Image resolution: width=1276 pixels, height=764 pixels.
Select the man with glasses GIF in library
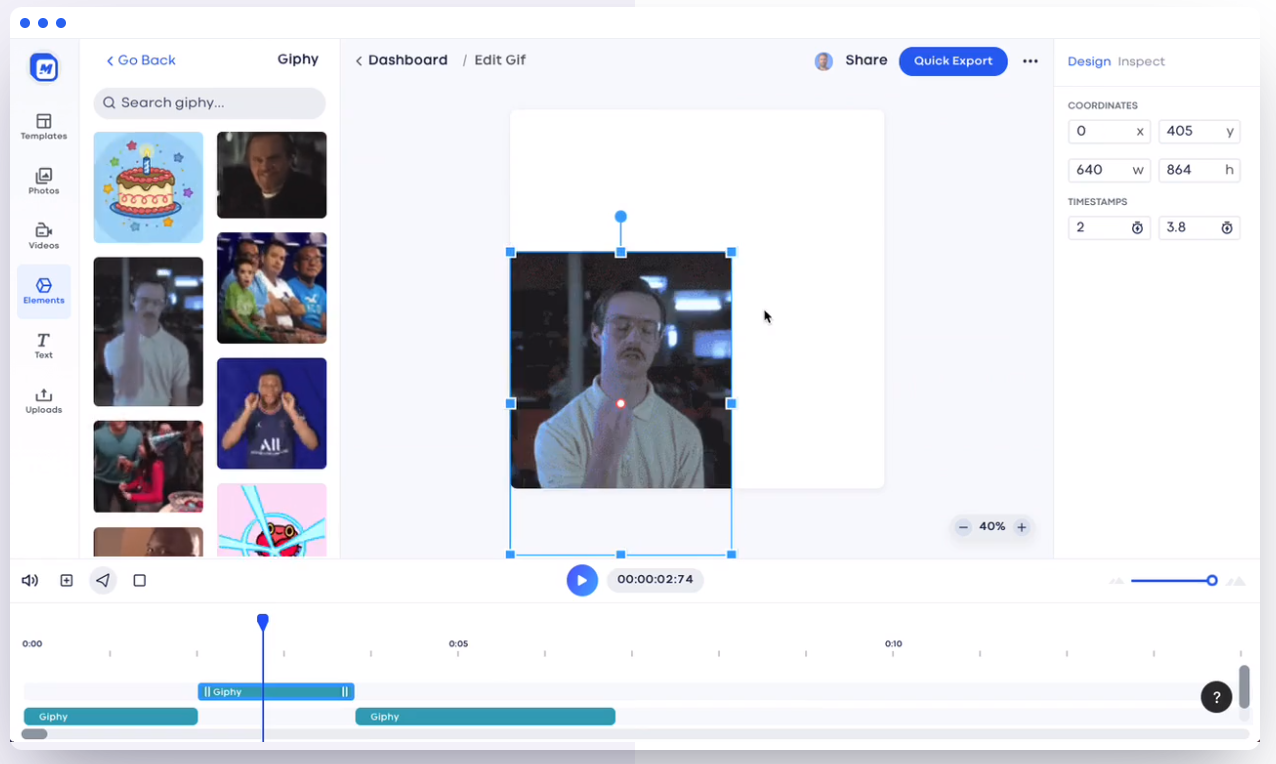(x=148, y=332)
